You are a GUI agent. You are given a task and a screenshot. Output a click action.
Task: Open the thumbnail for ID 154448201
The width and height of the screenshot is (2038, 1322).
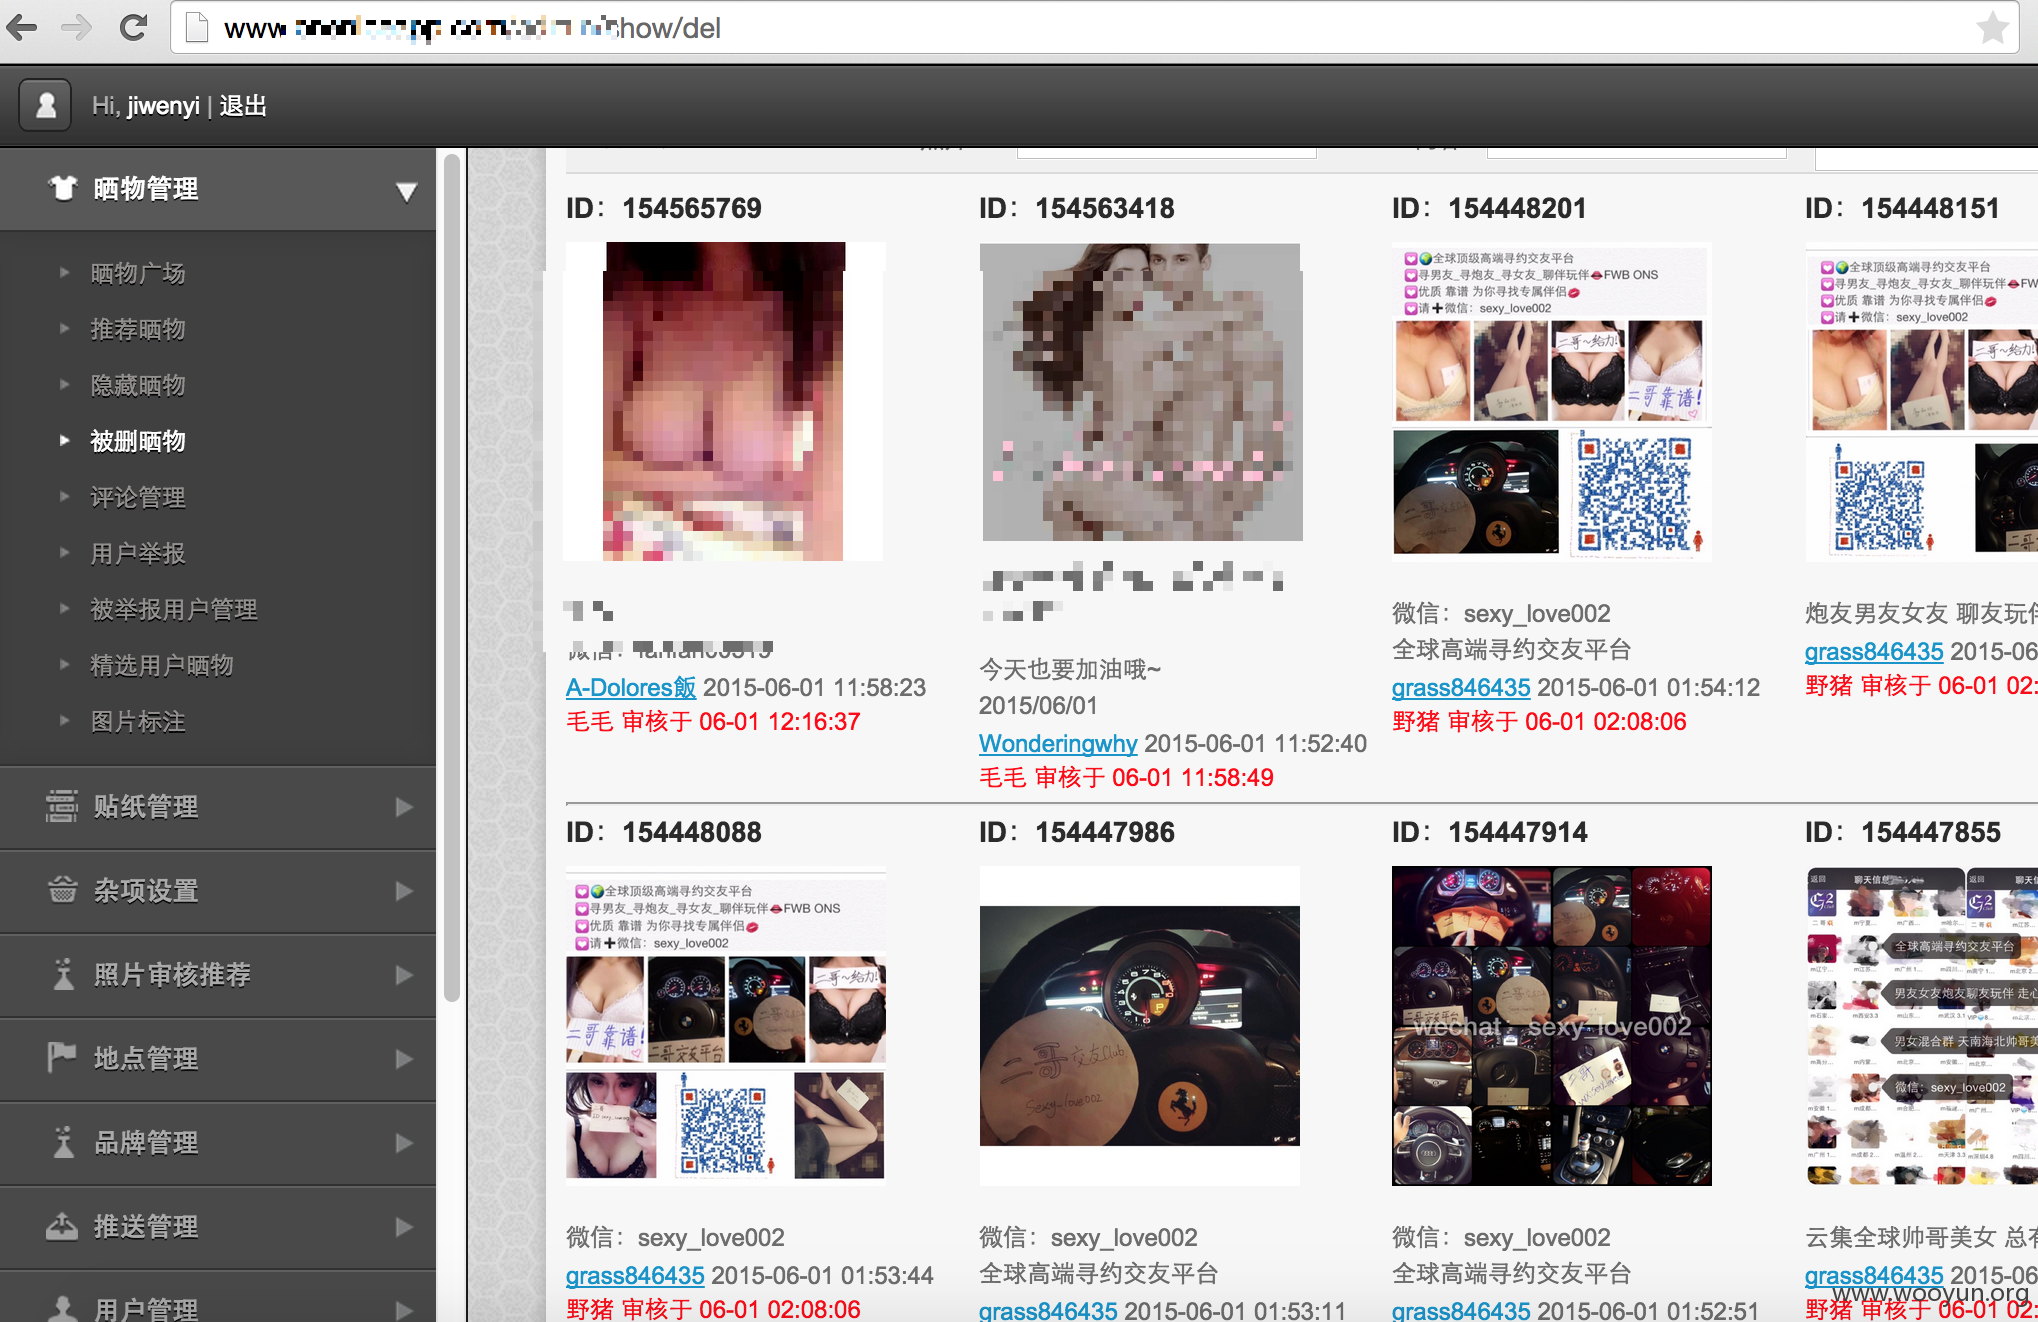point(1552,402)
